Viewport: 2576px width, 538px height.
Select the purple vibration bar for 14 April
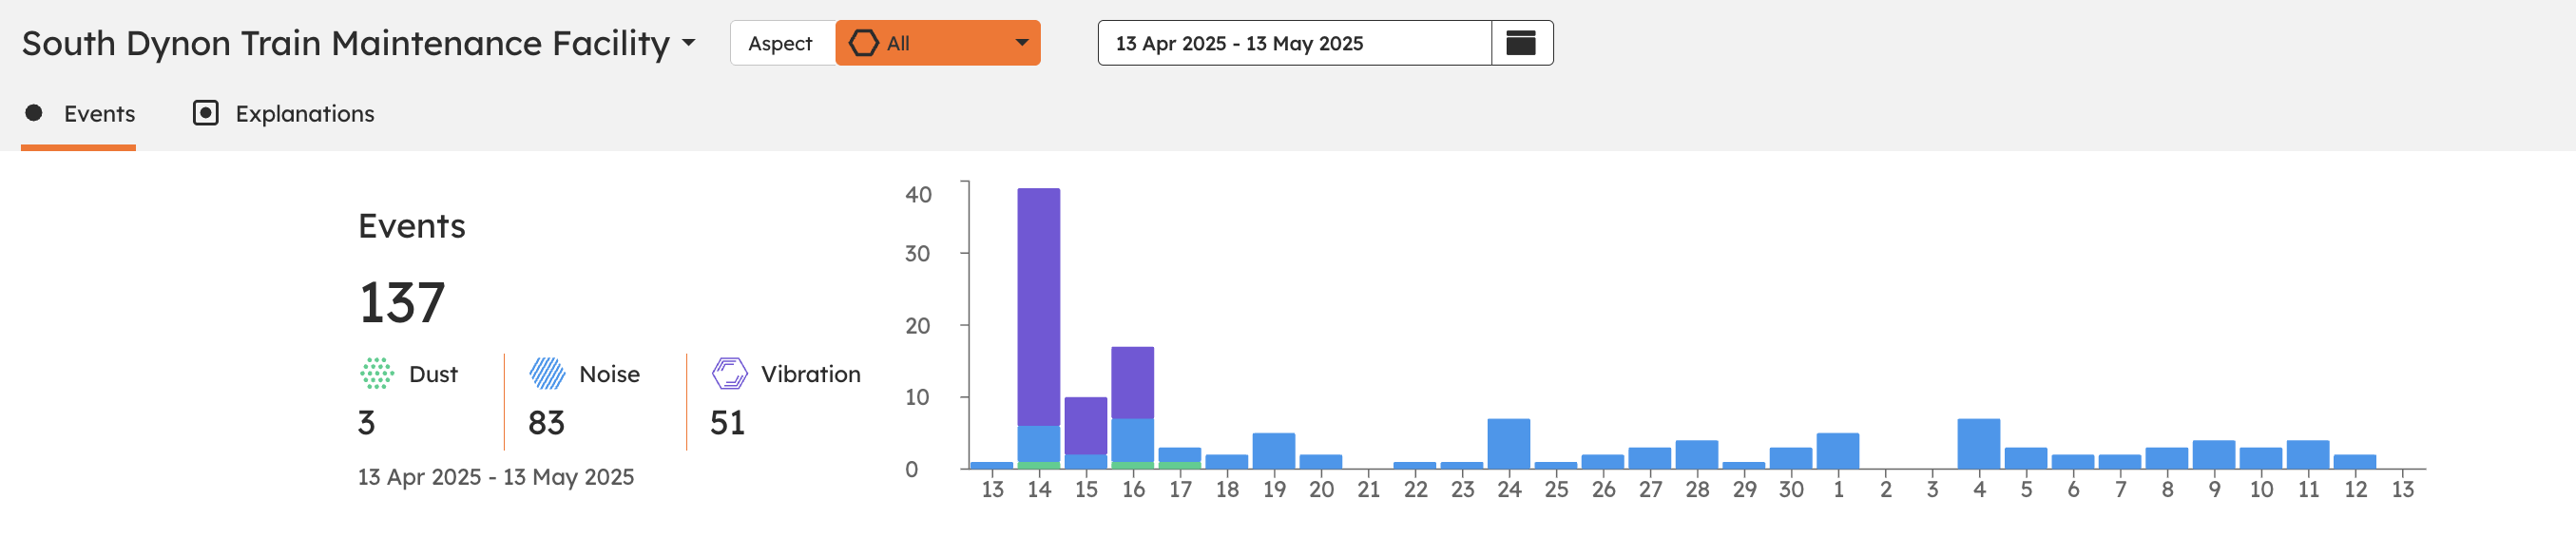tap(1038, 307)
